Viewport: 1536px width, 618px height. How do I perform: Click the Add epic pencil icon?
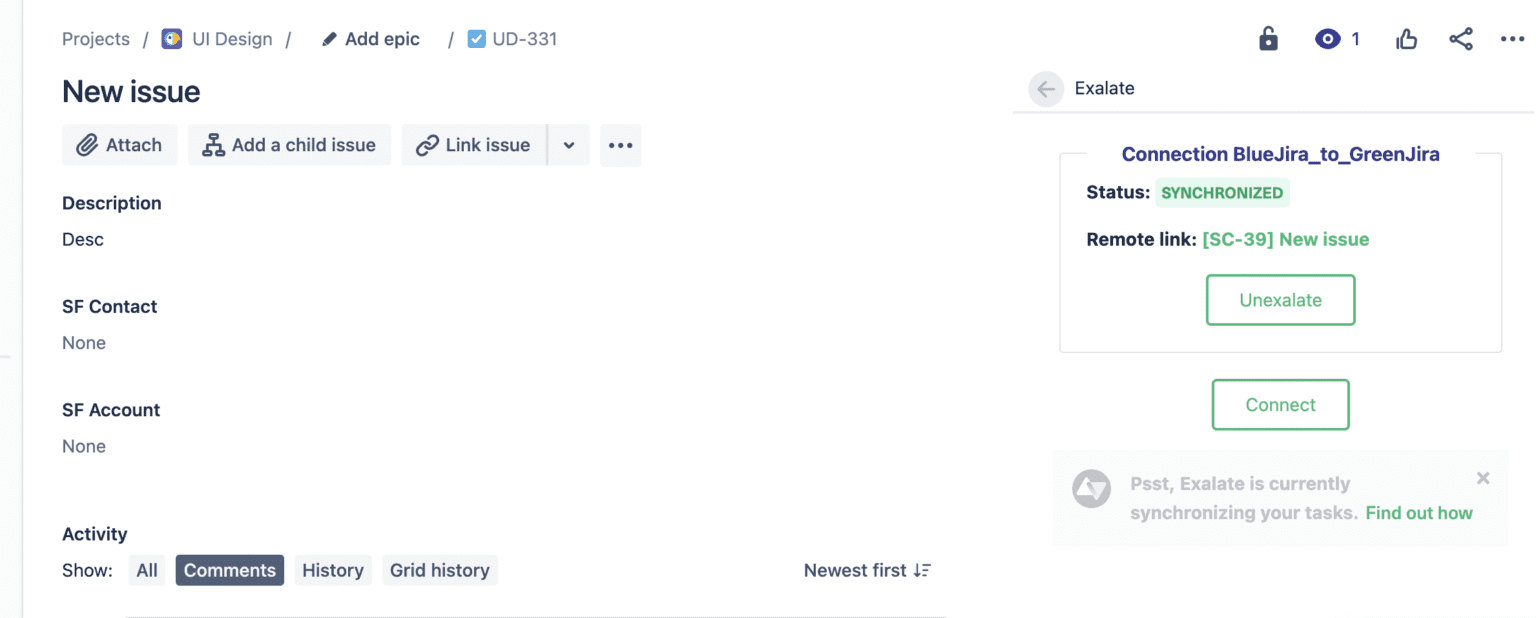click(x=329, y=38)
